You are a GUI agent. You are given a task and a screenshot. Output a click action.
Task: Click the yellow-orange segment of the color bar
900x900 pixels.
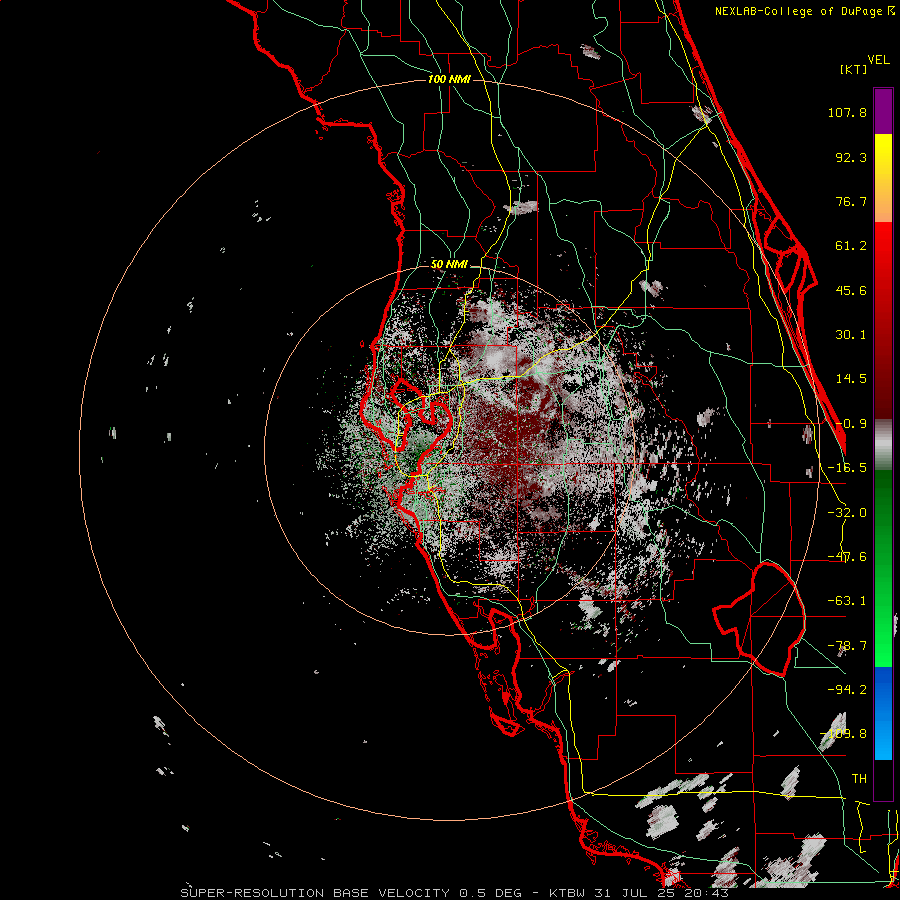[883, 178]
